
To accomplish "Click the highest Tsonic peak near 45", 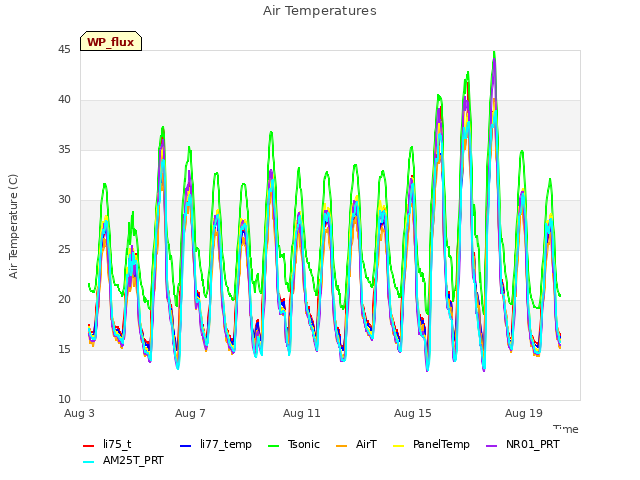I will [x=494, y=52].
